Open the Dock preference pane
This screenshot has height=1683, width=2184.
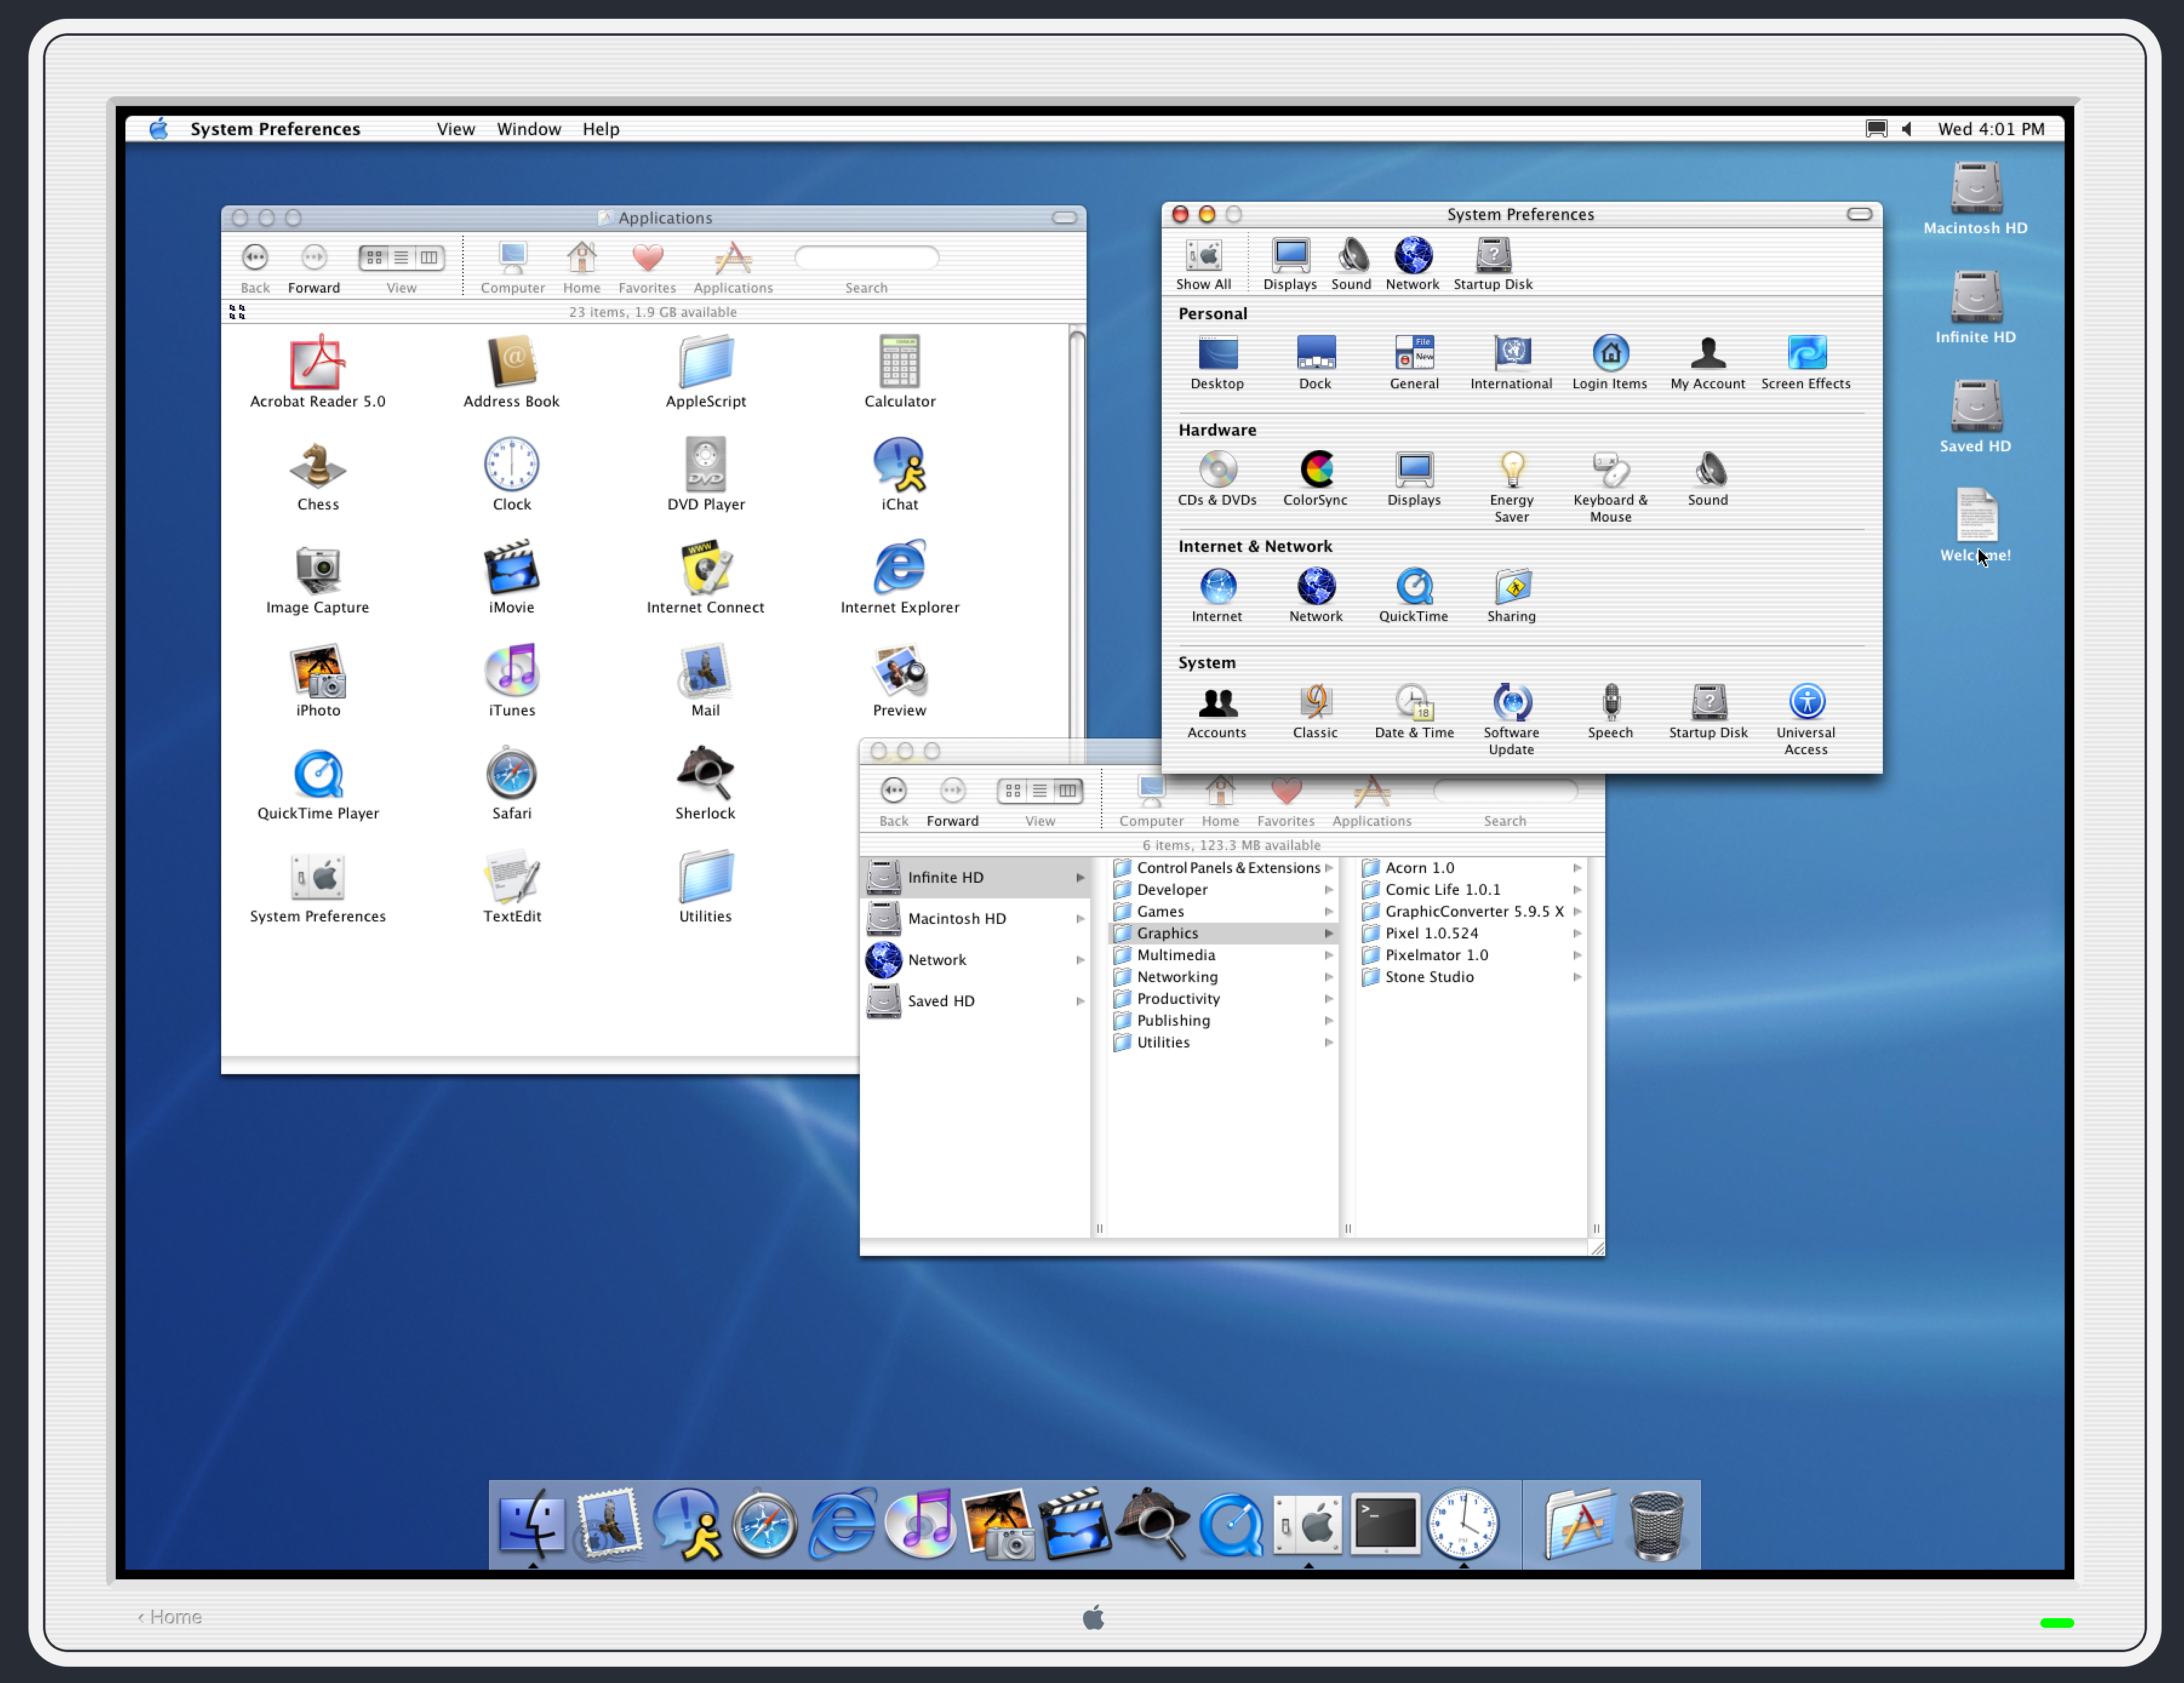pos(1315,362)
